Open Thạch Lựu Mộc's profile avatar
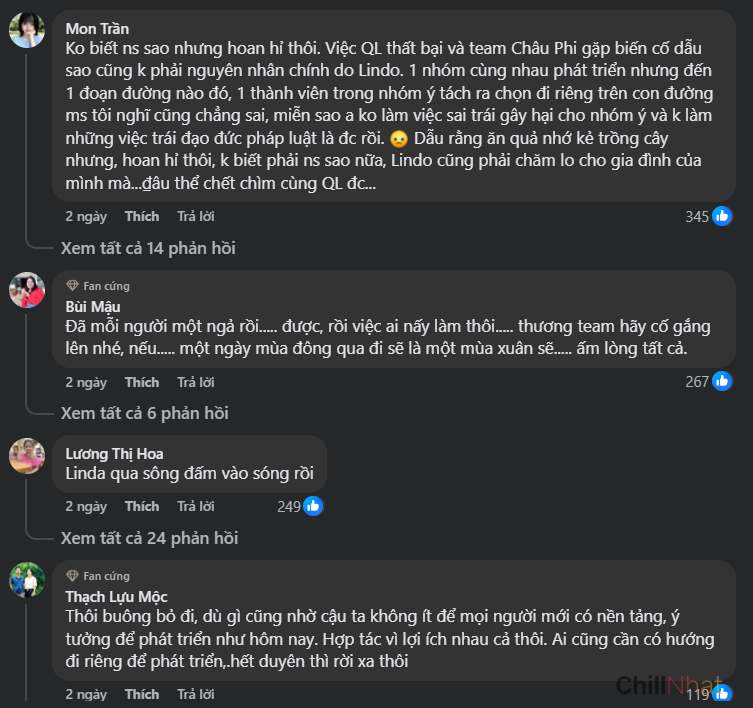This screenshot has height=708, width=753. point(27,581)
